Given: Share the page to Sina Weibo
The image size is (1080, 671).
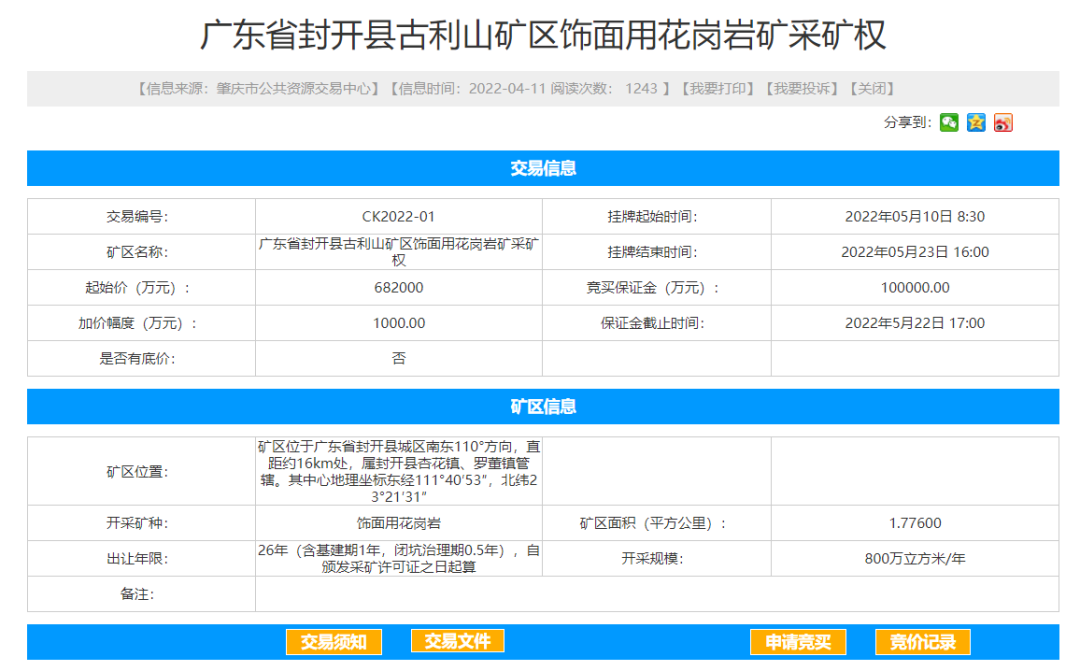Looking at the screenshot, I should coord(1003,122).
